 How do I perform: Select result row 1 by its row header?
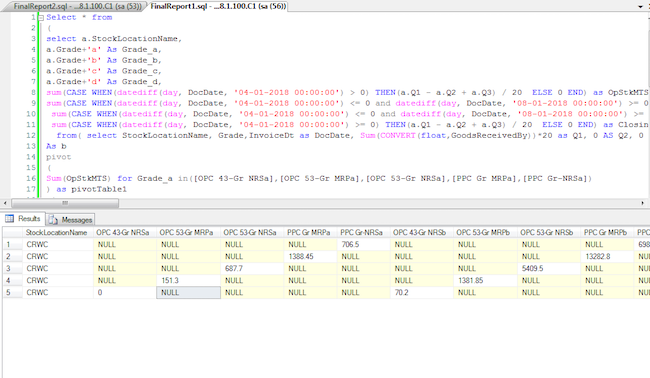(12, 245)
